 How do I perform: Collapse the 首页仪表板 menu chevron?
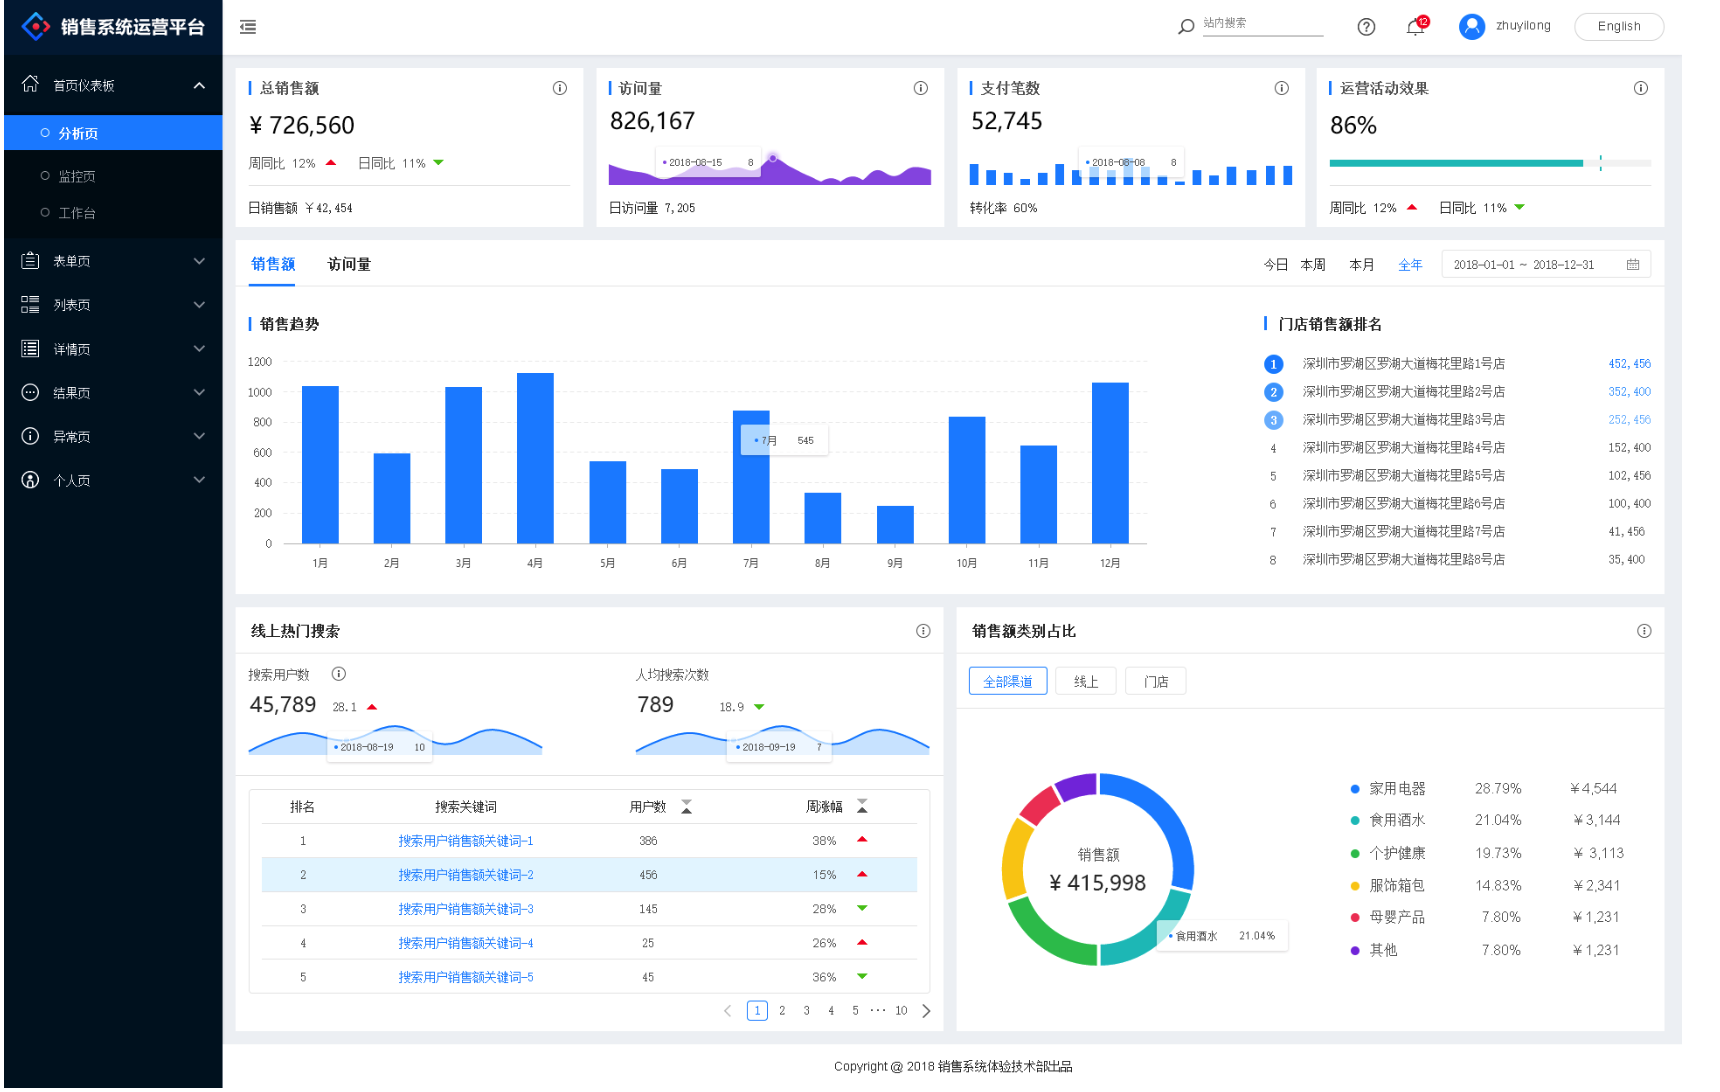[x=199, y=85]
